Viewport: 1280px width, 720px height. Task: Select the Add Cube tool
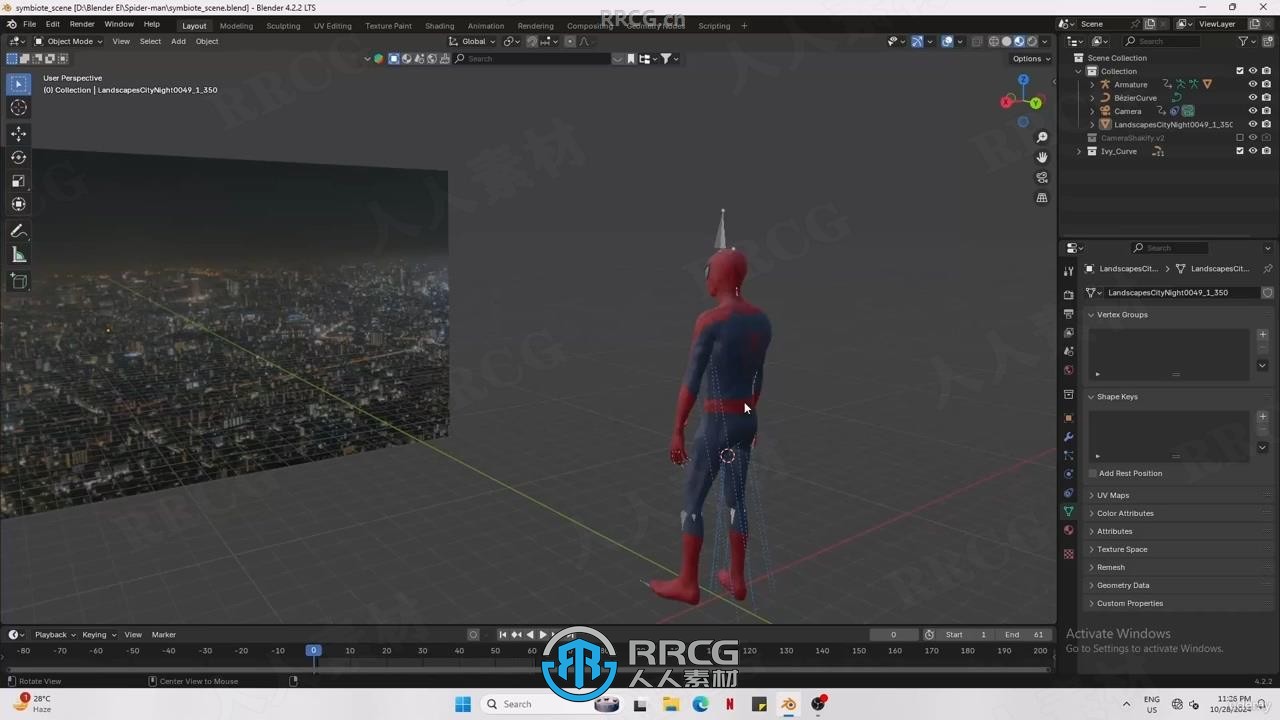click(18, 282)
